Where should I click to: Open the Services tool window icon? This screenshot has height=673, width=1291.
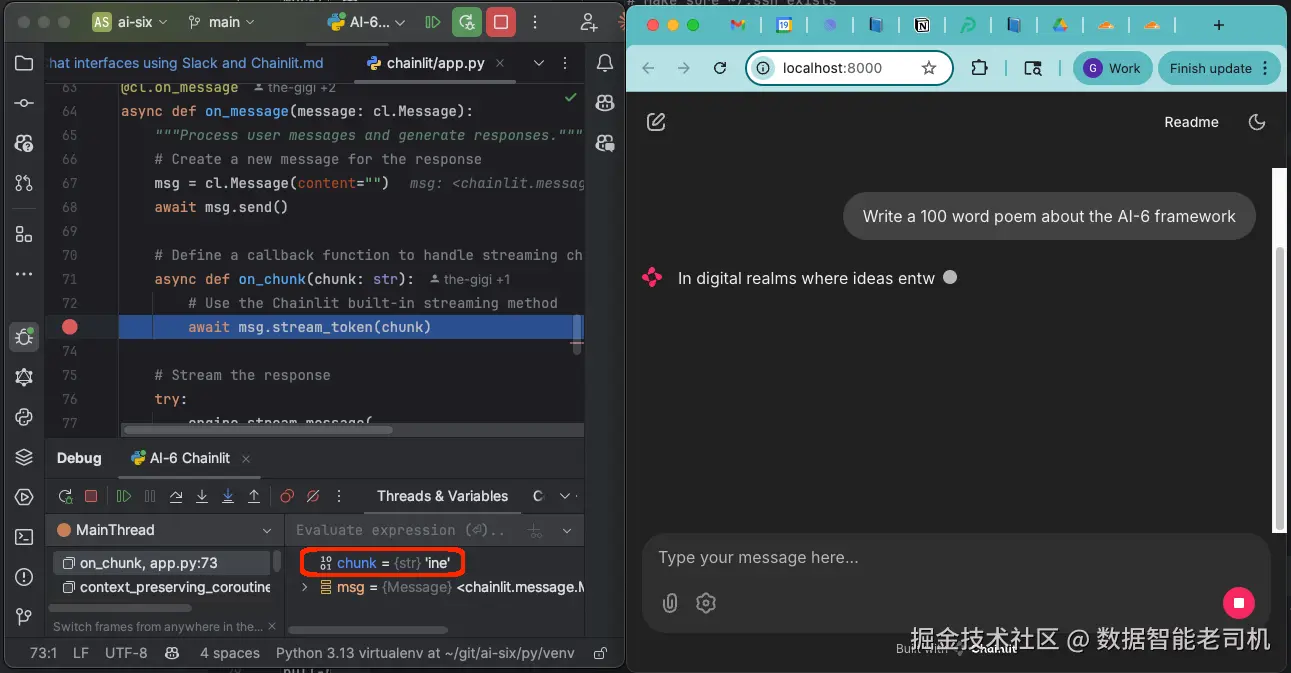pyautogui.click(x=24, y=497)
